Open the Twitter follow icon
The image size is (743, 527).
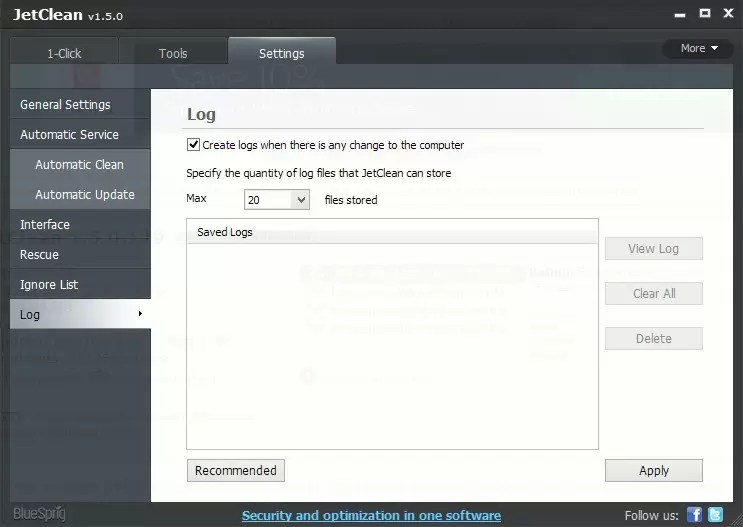[x=715, y=515]
